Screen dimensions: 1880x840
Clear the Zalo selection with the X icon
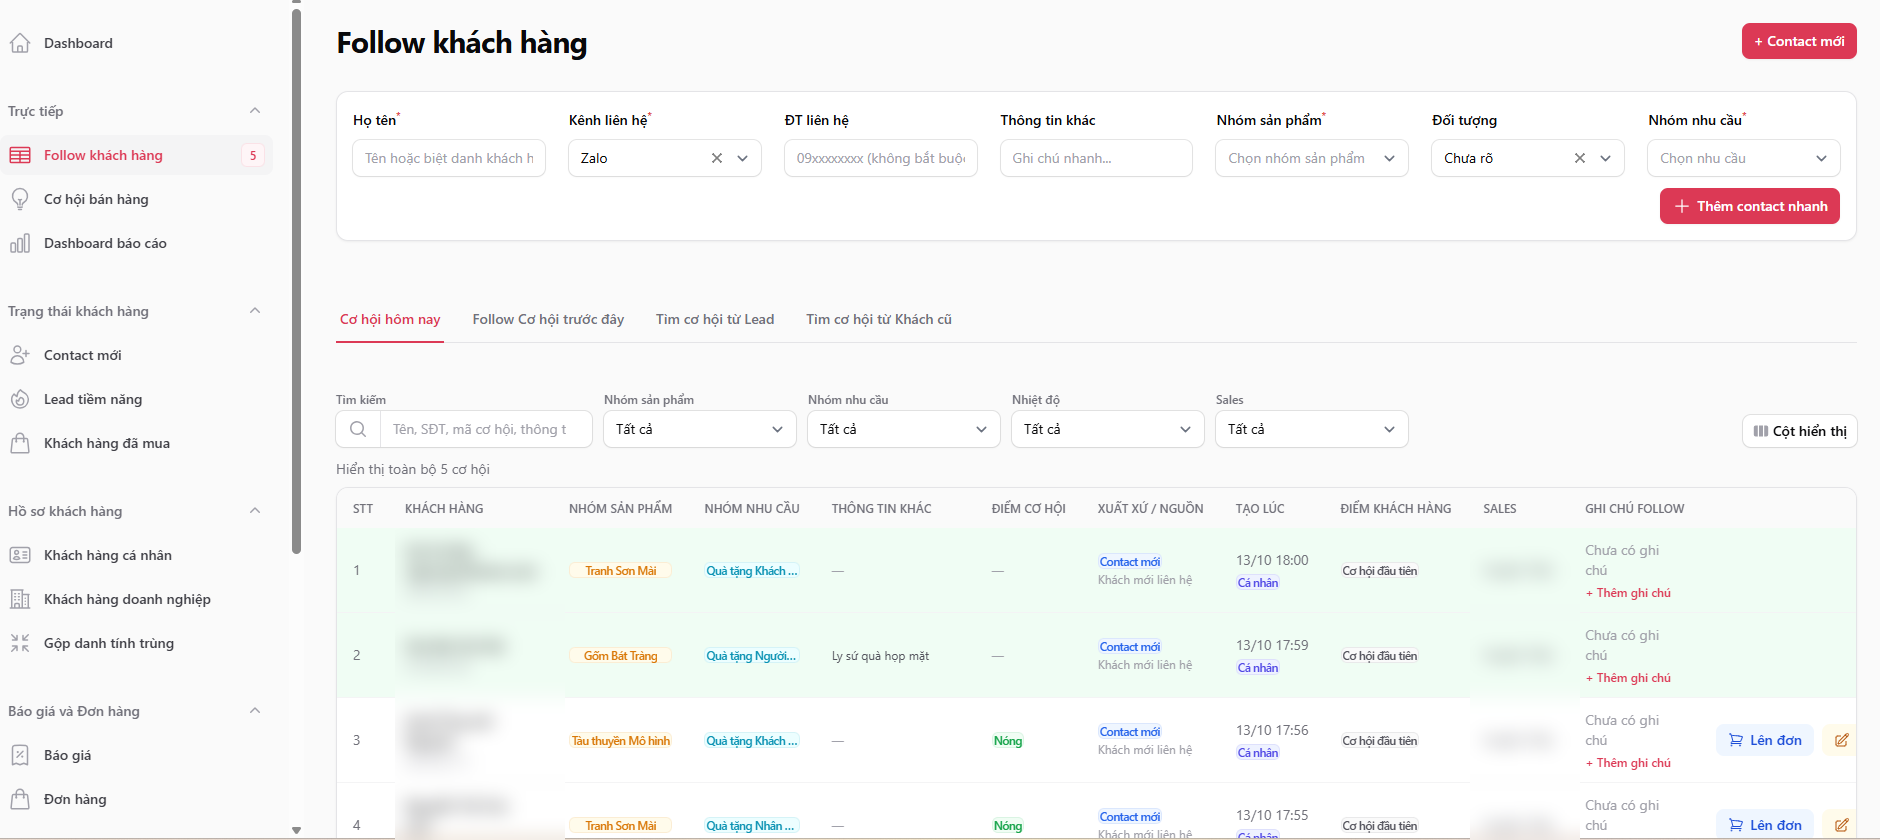(717, 158)
